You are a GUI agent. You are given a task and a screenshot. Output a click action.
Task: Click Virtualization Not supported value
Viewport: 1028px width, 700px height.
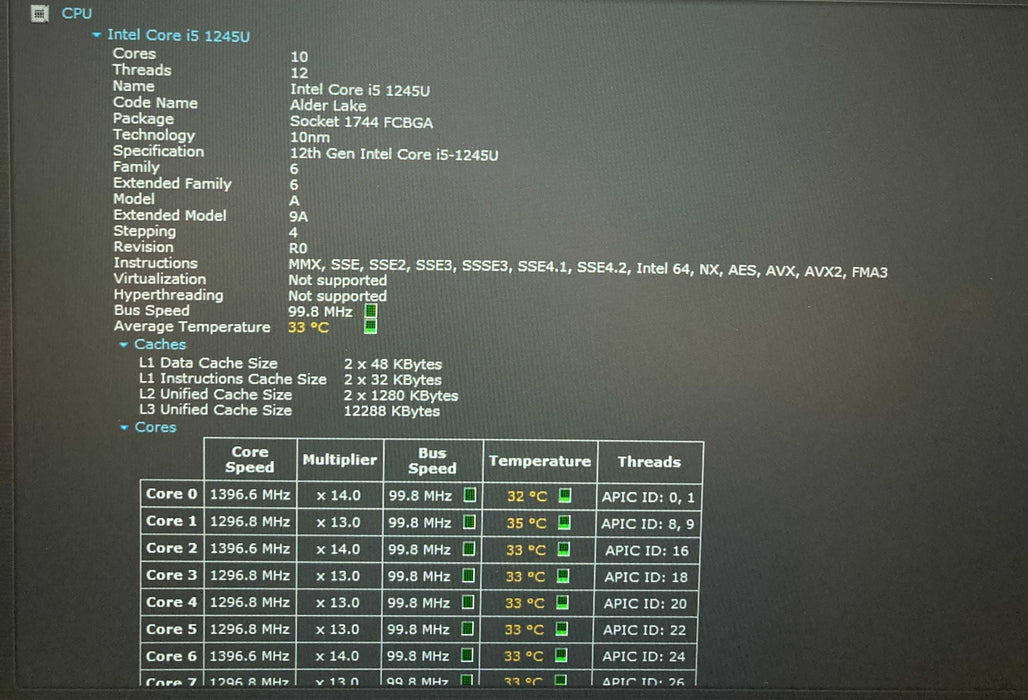(x=338, y=281)
